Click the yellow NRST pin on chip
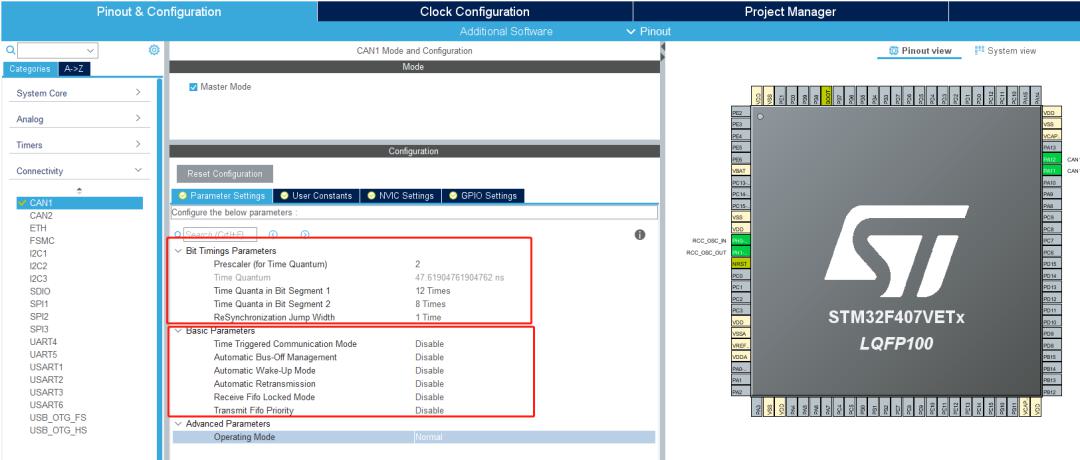 738,264
